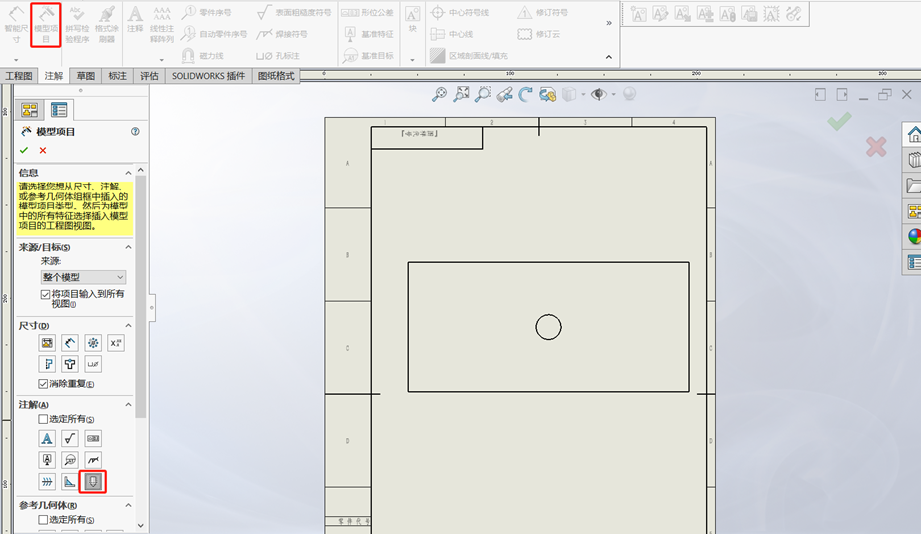Select the hole callout dimension icon
The image size is (921, 534).
coord(93,365)
